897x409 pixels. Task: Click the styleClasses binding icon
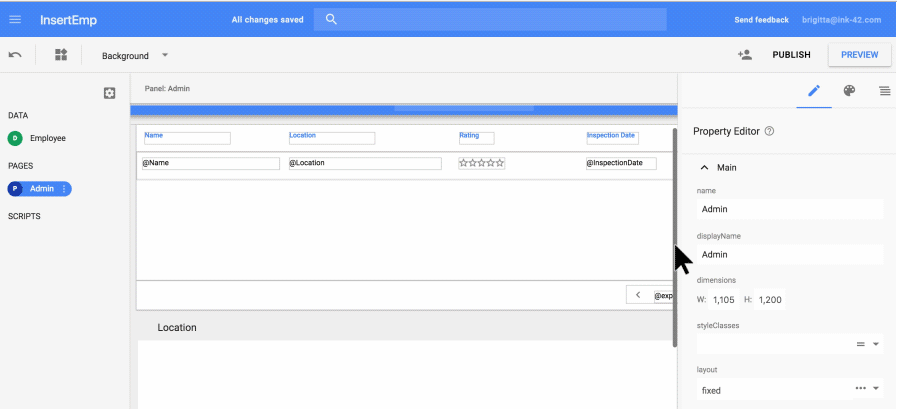[x=860, y=344]
